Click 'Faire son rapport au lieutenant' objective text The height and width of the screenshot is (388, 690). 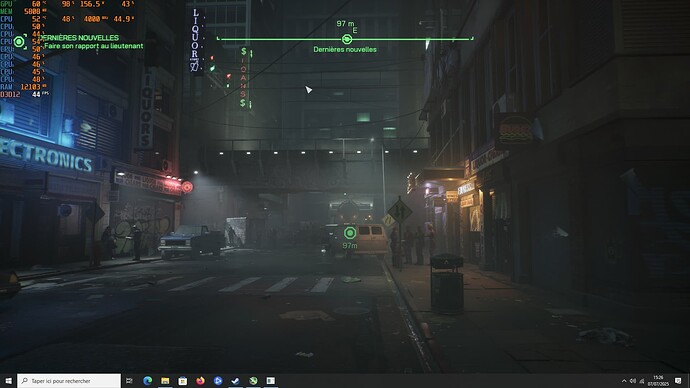click(94, 46)
